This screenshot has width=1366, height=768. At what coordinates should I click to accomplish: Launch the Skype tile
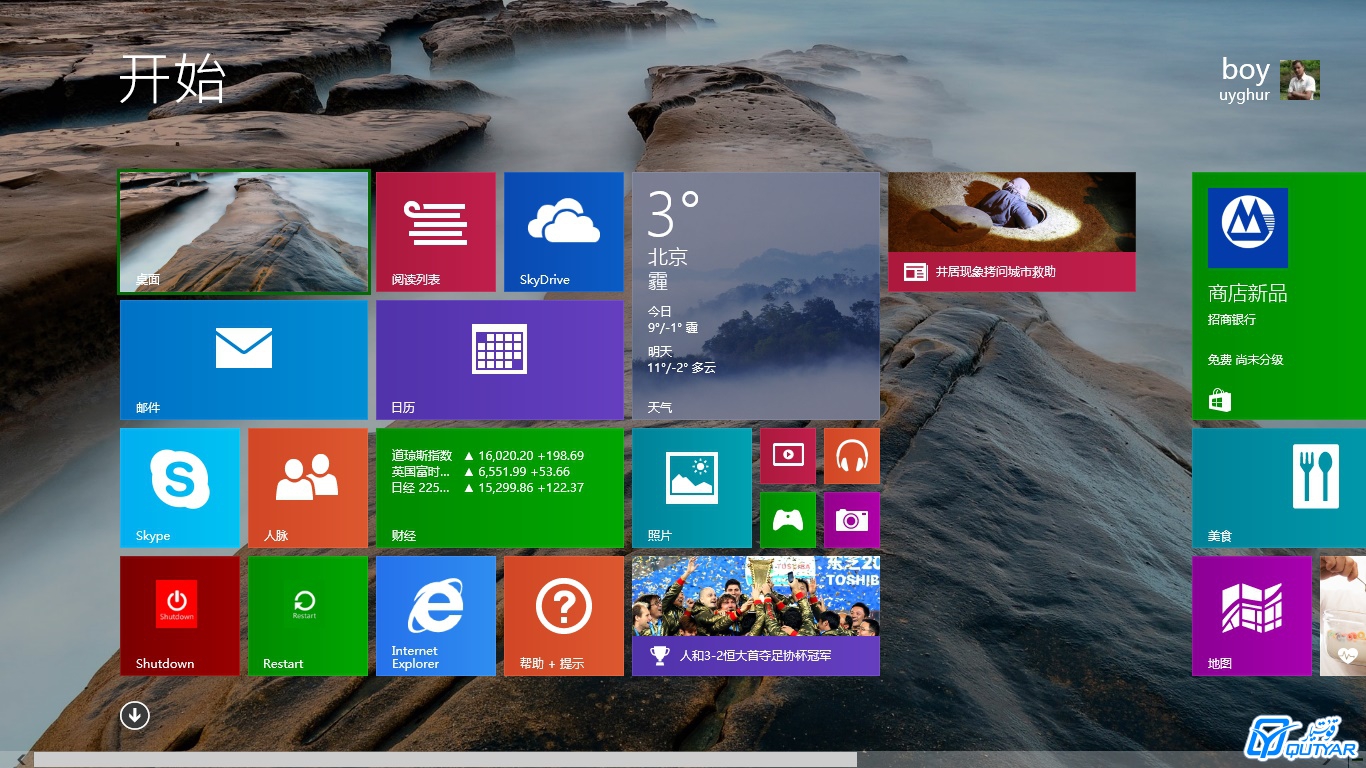[180, 488]
